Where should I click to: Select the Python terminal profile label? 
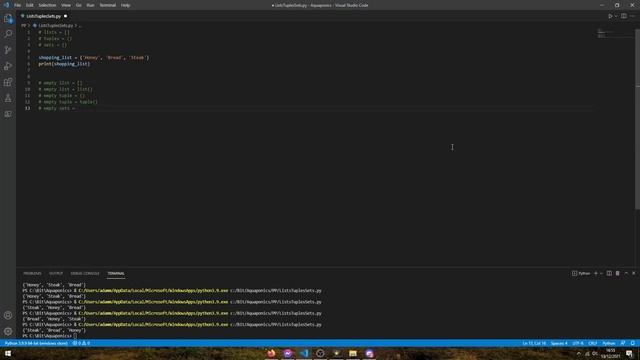[x=581, y=273]
